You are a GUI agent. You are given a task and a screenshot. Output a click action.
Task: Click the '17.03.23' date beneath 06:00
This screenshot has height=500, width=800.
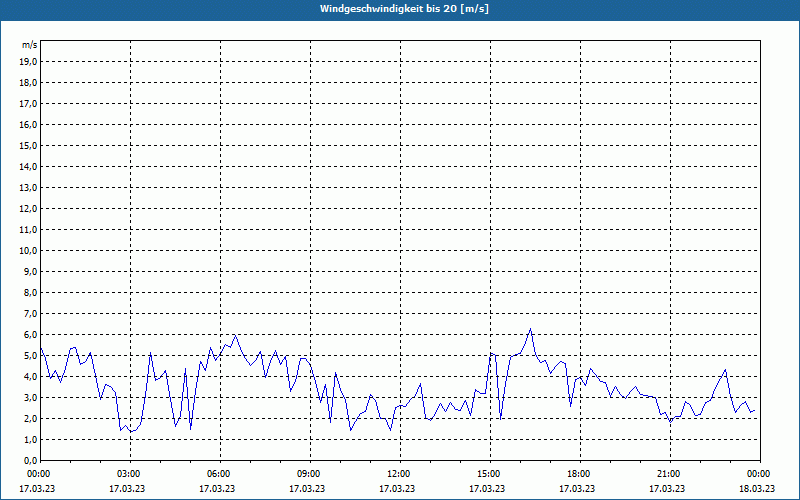click(x=217, y=488)
